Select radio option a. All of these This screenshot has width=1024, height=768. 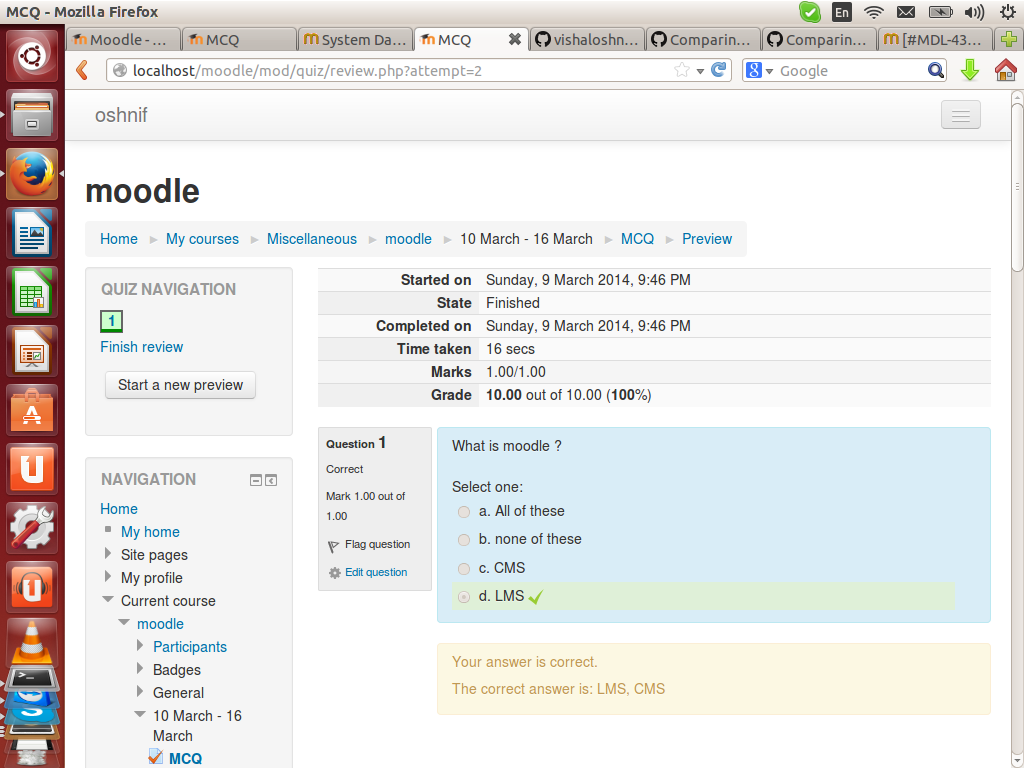[x=464, y=512]
